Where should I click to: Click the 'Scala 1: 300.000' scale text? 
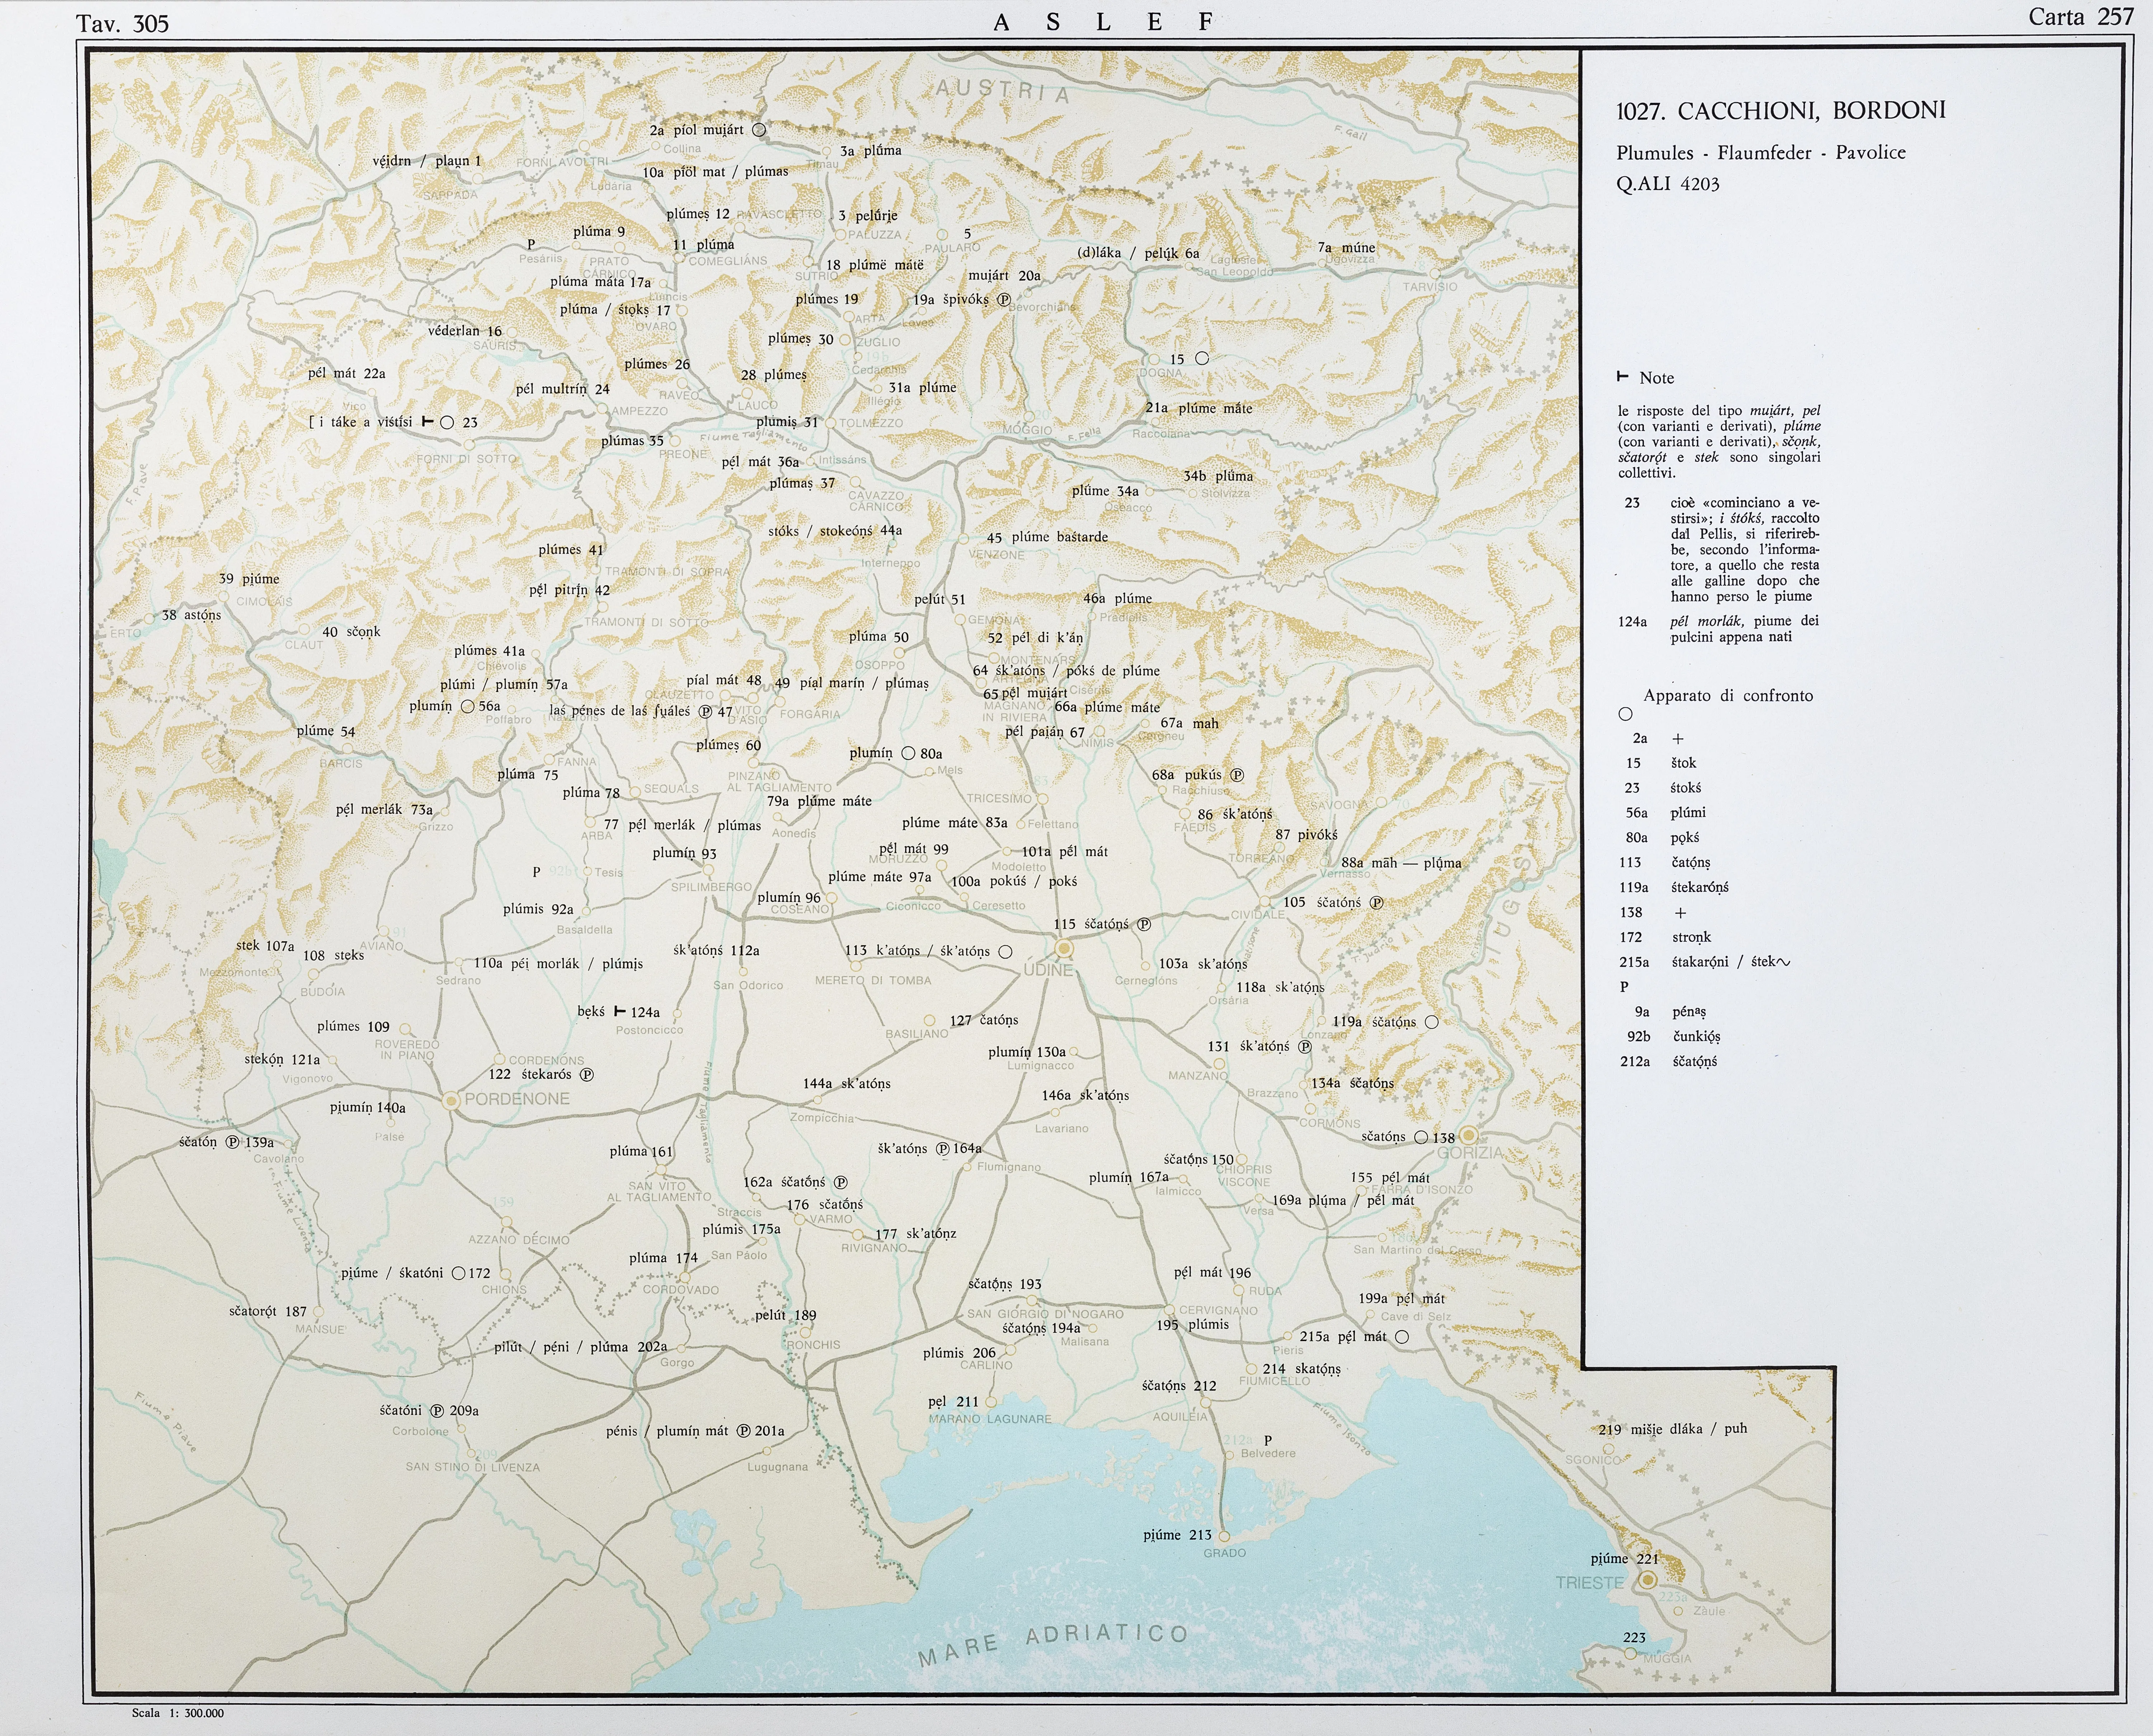[178, 1713]
